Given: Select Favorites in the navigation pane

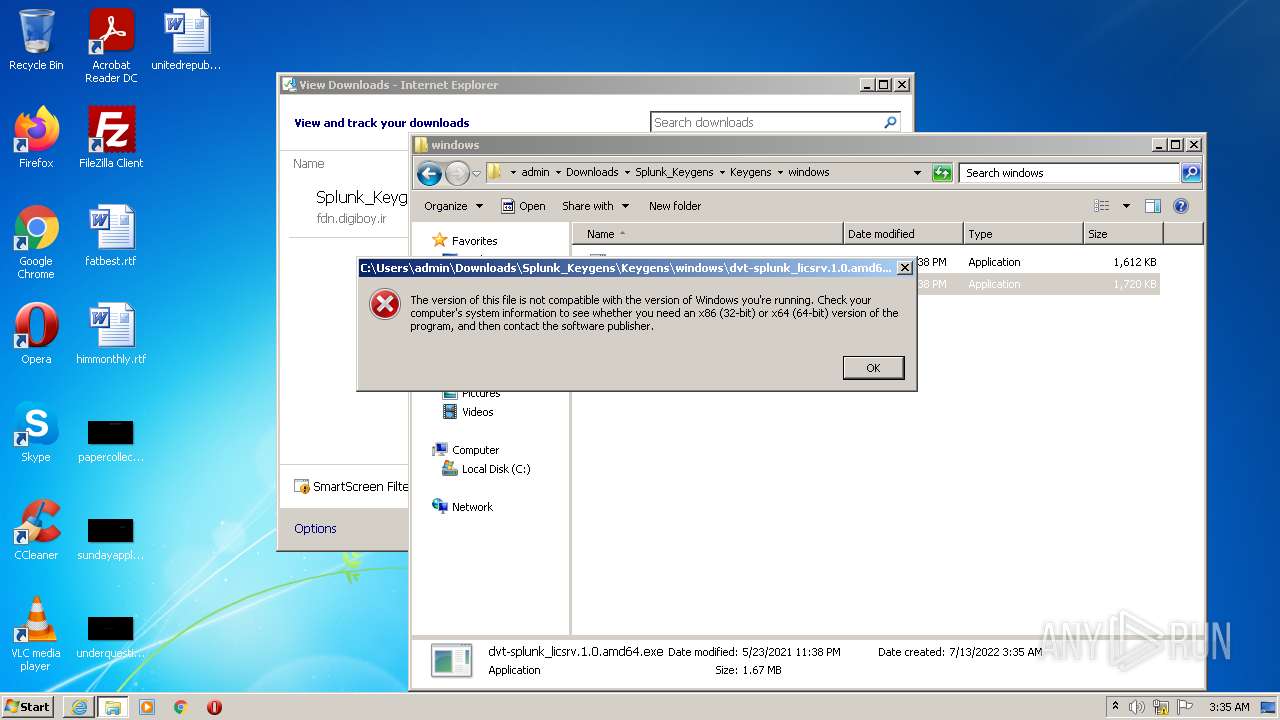Looking at the screenshot, I should [x=464, y=241].
